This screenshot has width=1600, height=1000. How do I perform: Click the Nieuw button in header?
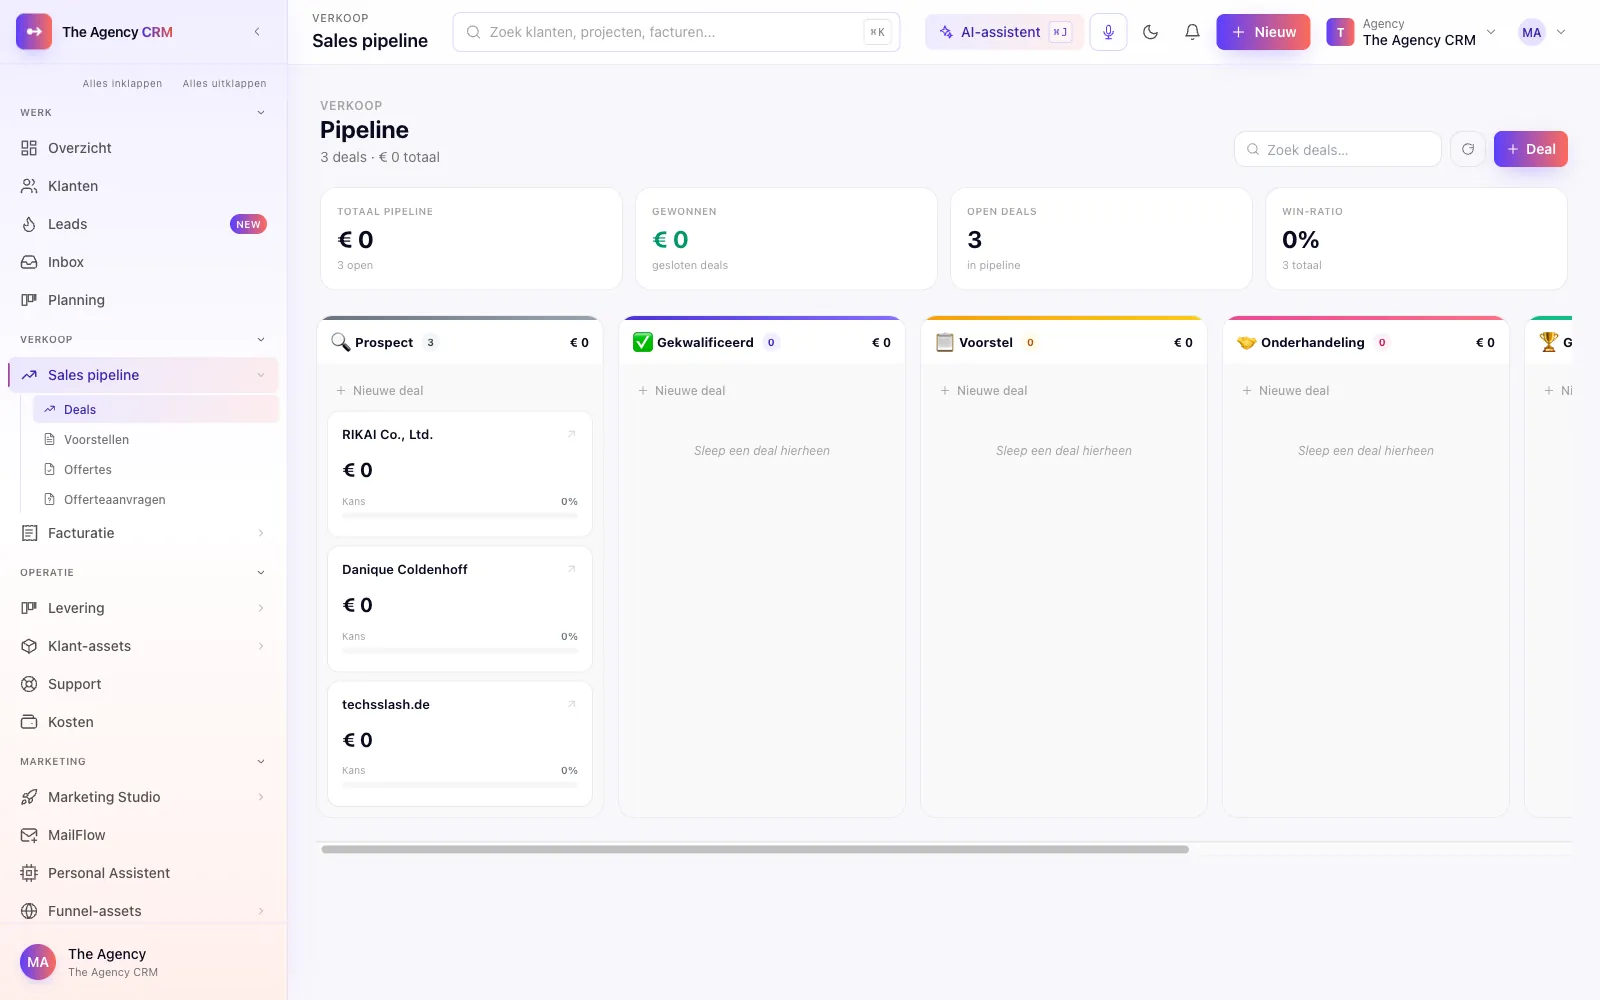pos(1263,32)
